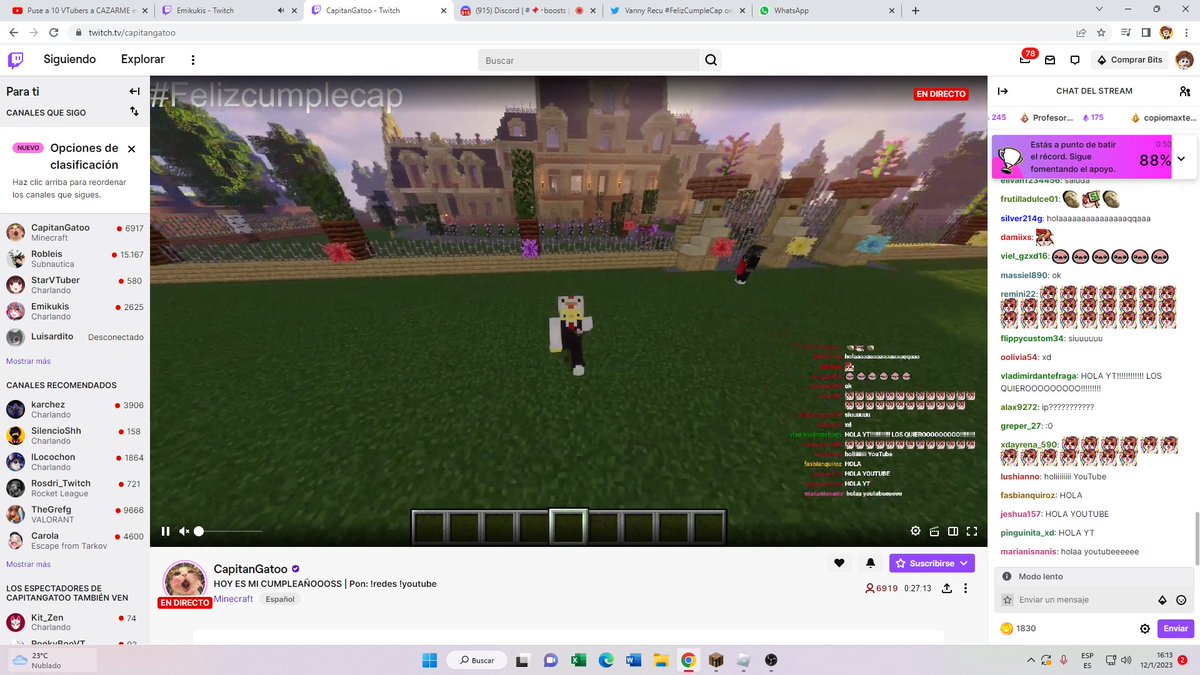Click the Buscar search field
This screenshot has width=1200, height=675.
click(588, 60)
